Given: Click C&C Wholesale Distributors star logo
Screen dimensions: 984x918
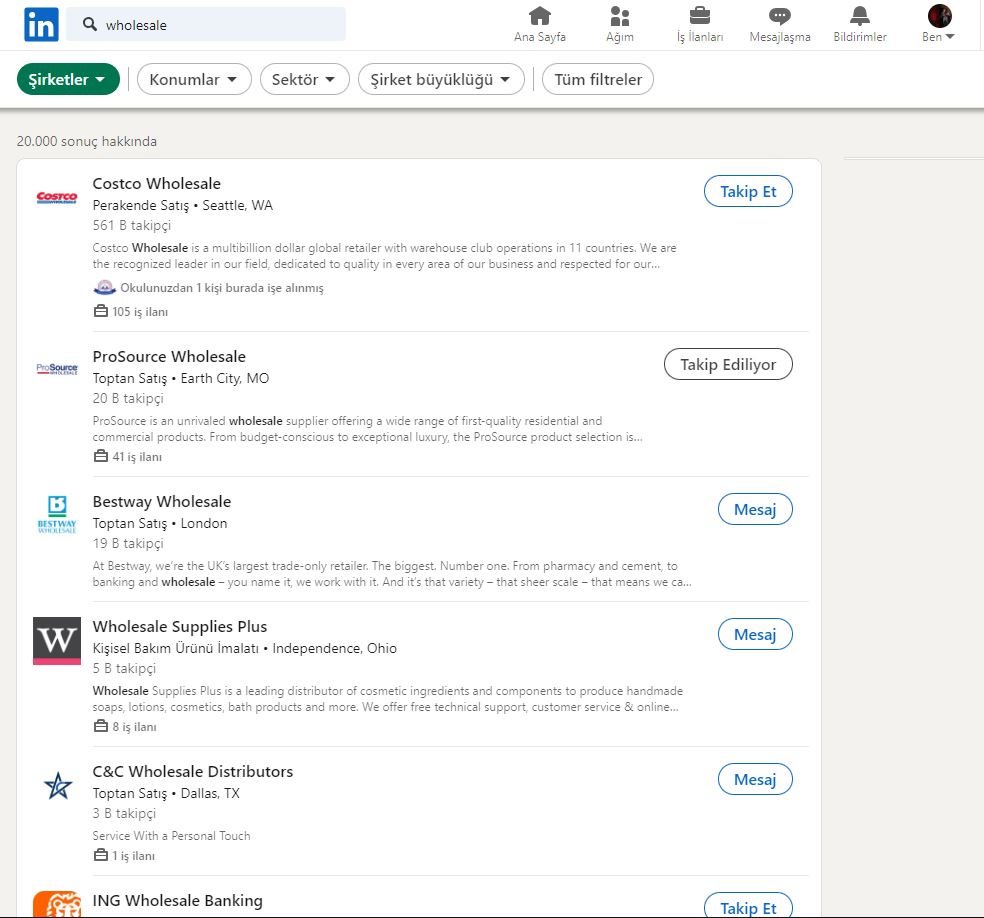Looking at the screenshot, I should tap(58, 786).
